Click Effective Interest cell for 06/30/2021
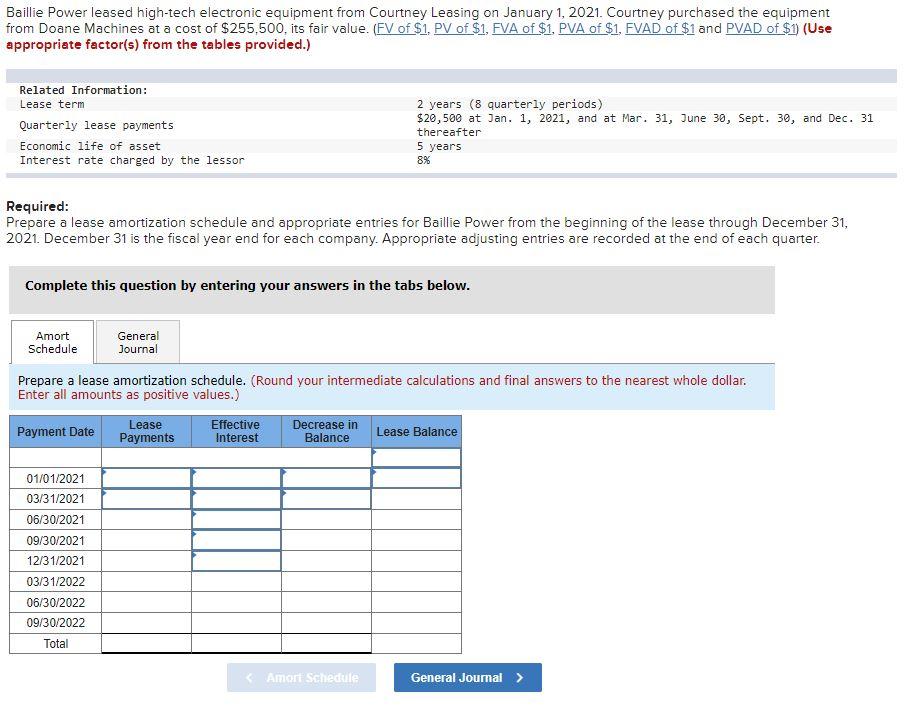913x714 pixels. pos(236,520)
